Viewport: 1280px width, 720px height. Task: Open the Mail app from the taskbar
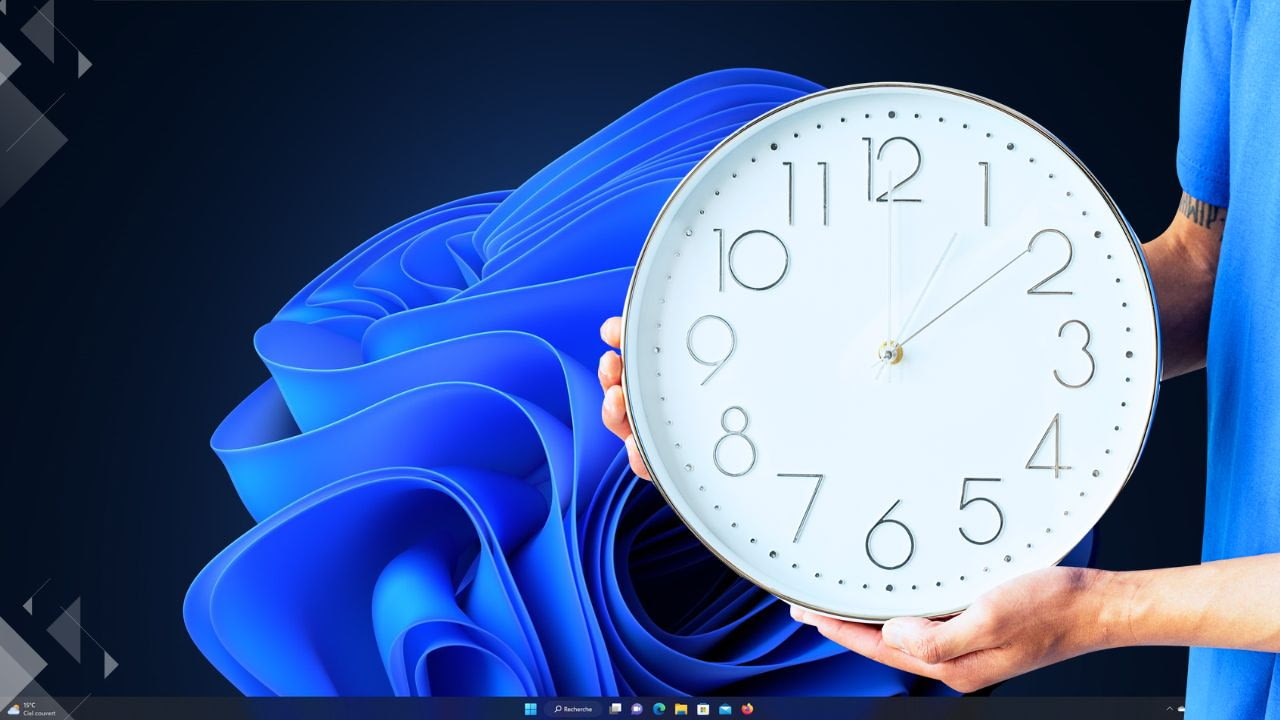[x=725, y=709]
